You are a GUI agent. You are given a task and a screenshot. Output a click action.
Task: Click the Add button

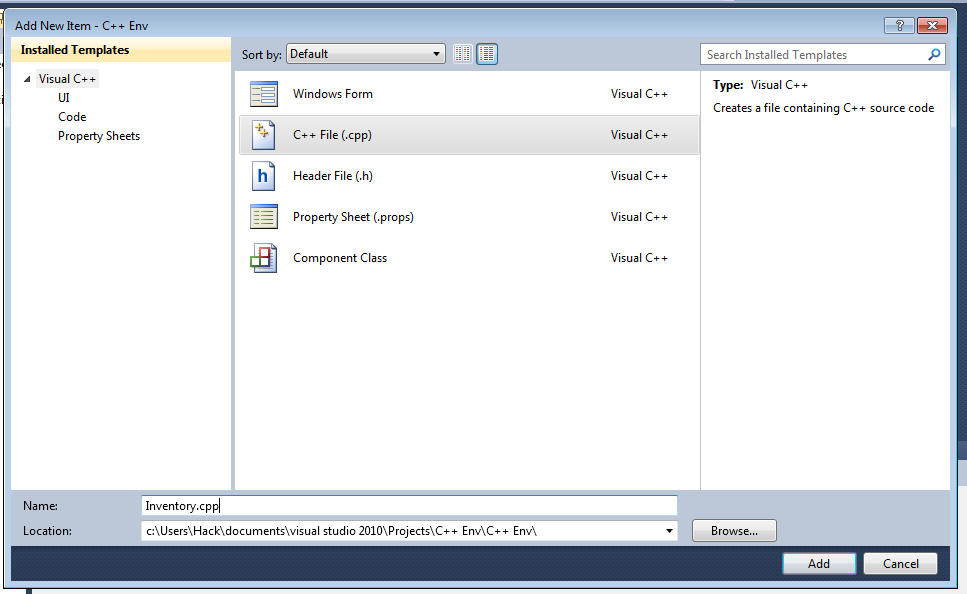(819, 563)
